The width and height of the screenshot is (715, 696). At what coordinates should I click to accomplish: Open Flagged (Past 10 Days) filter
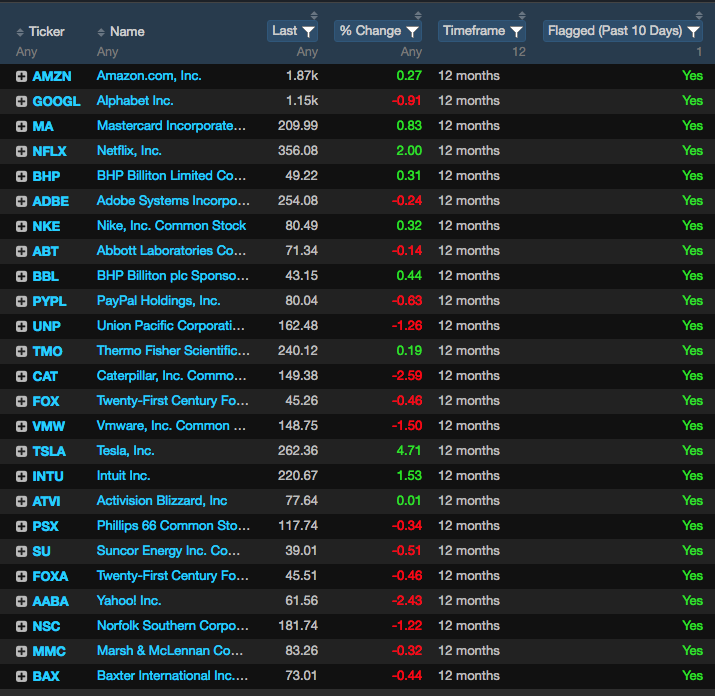point(623,31)
